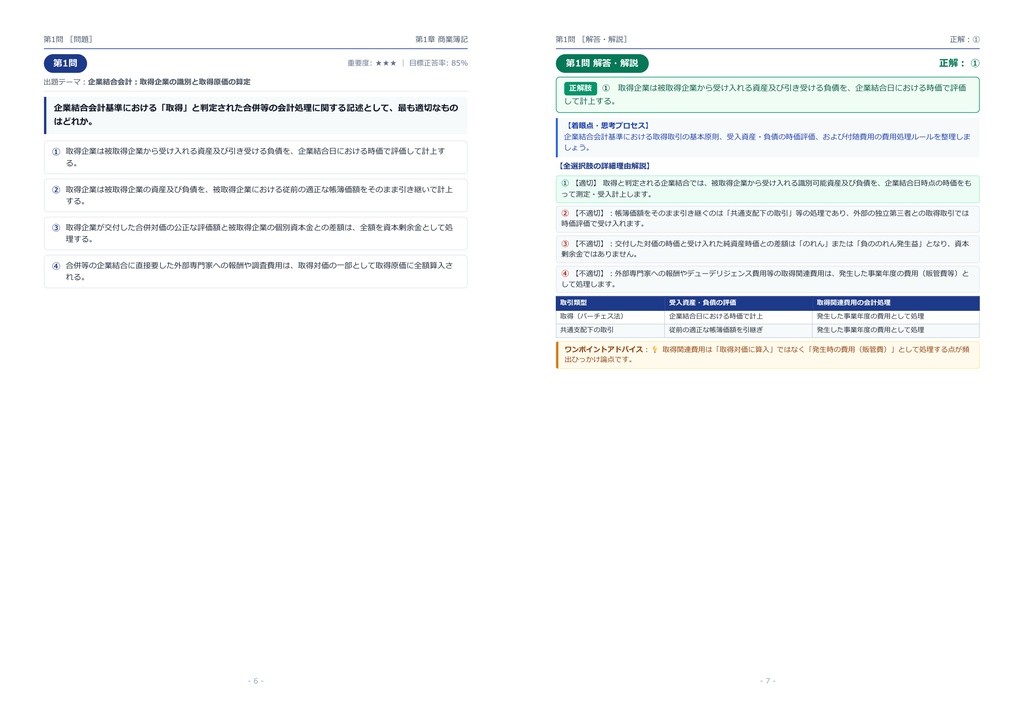Click the bold green '正解: ①' beside the badge

point(959,63)
